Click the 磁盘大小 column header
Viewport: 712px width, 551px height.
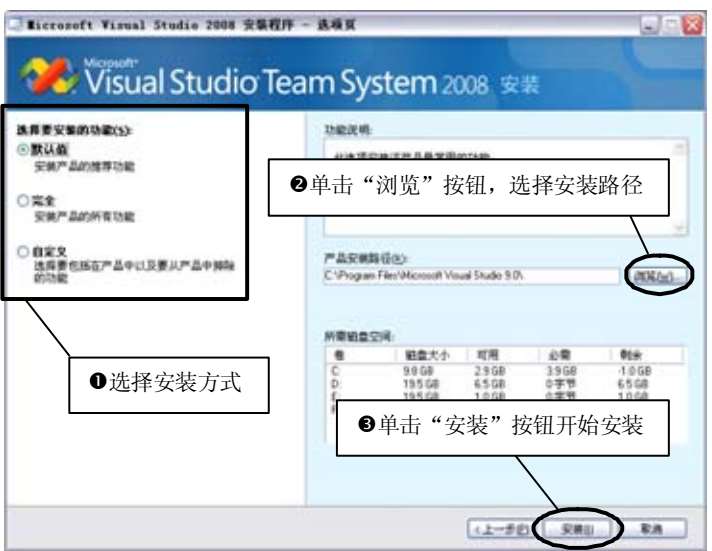coord(430,354)
